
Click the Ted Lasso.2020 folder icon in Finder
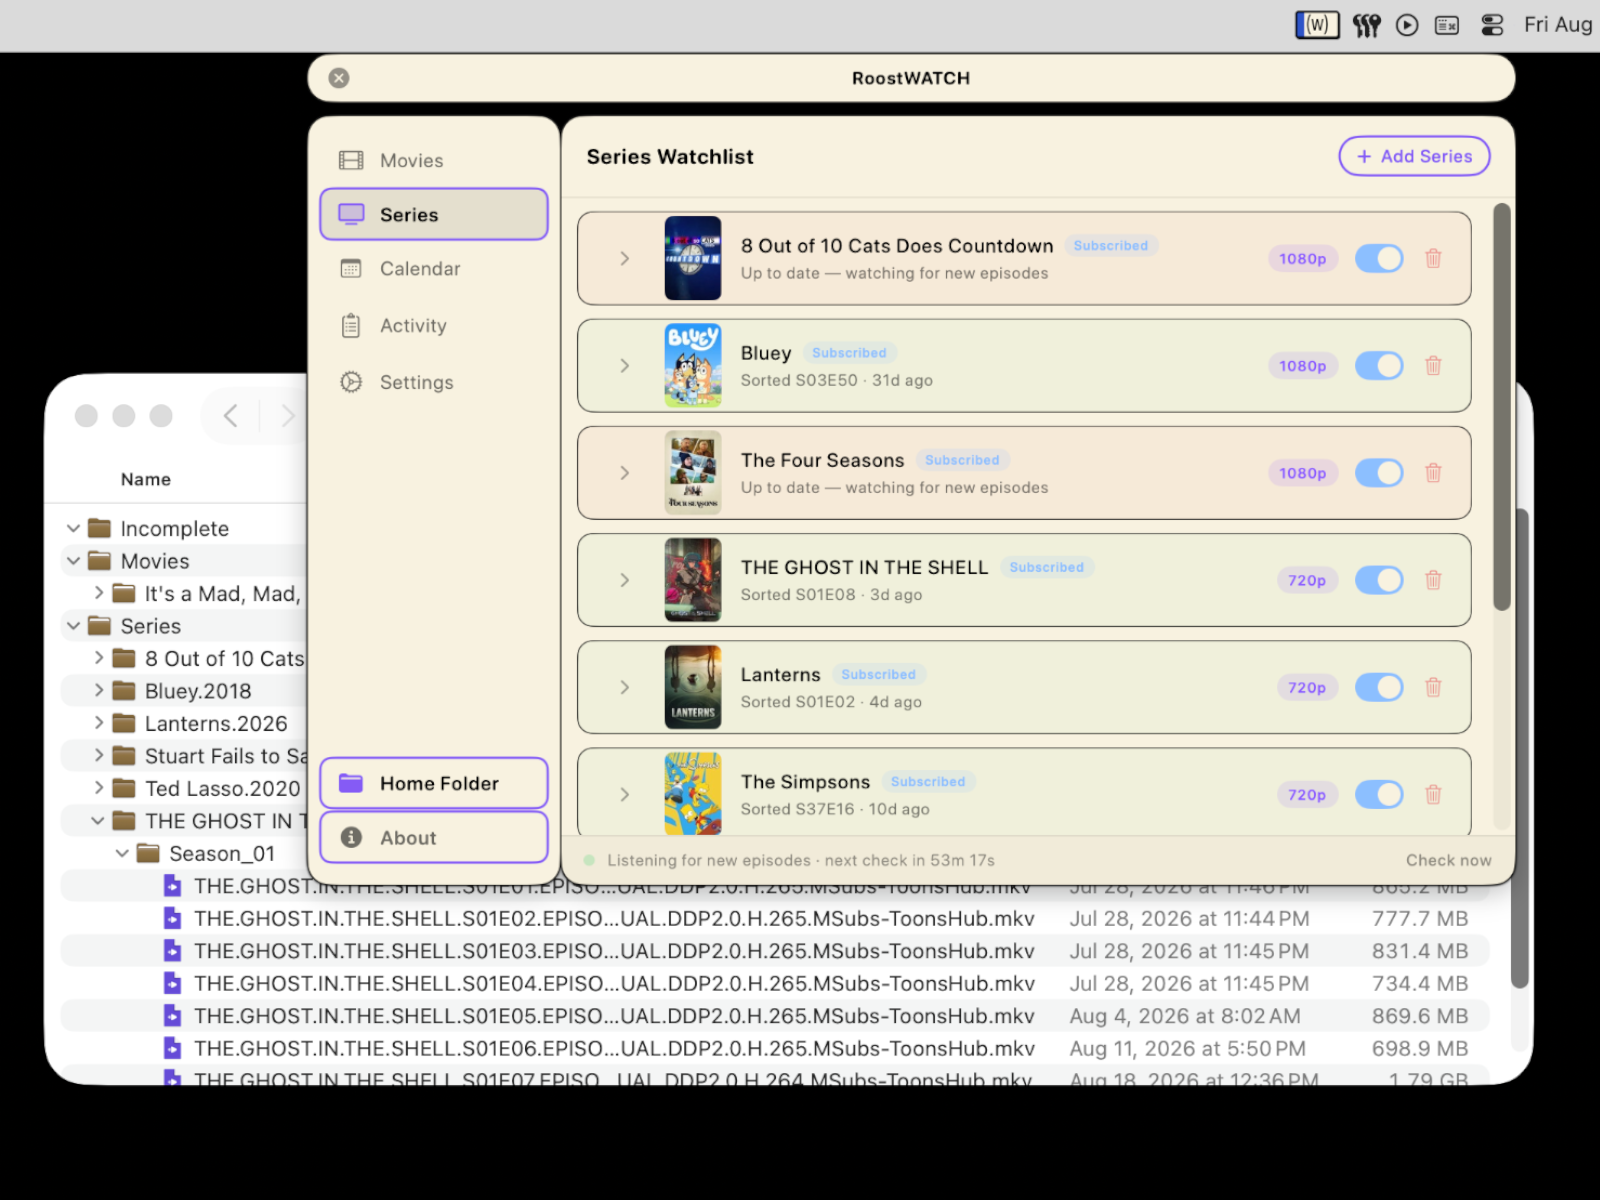(124, 788)
